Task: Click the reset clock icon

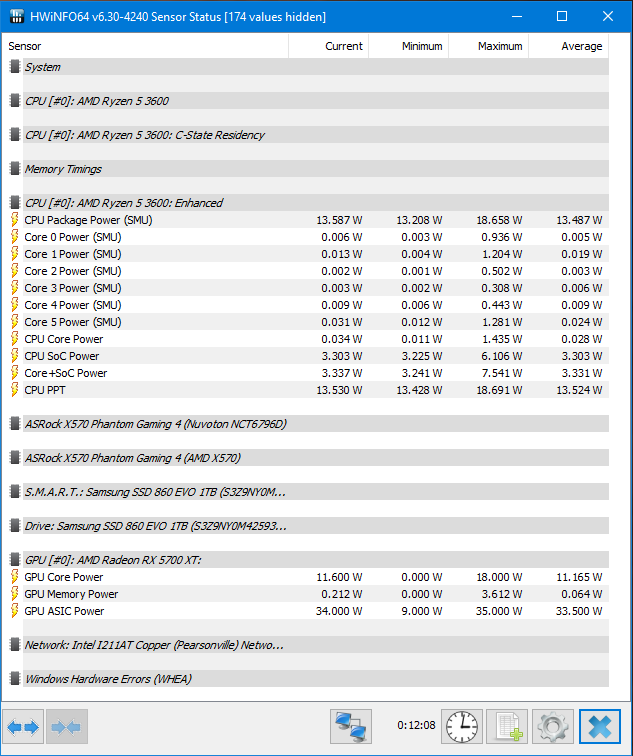Action: click(x=461, y=726)
